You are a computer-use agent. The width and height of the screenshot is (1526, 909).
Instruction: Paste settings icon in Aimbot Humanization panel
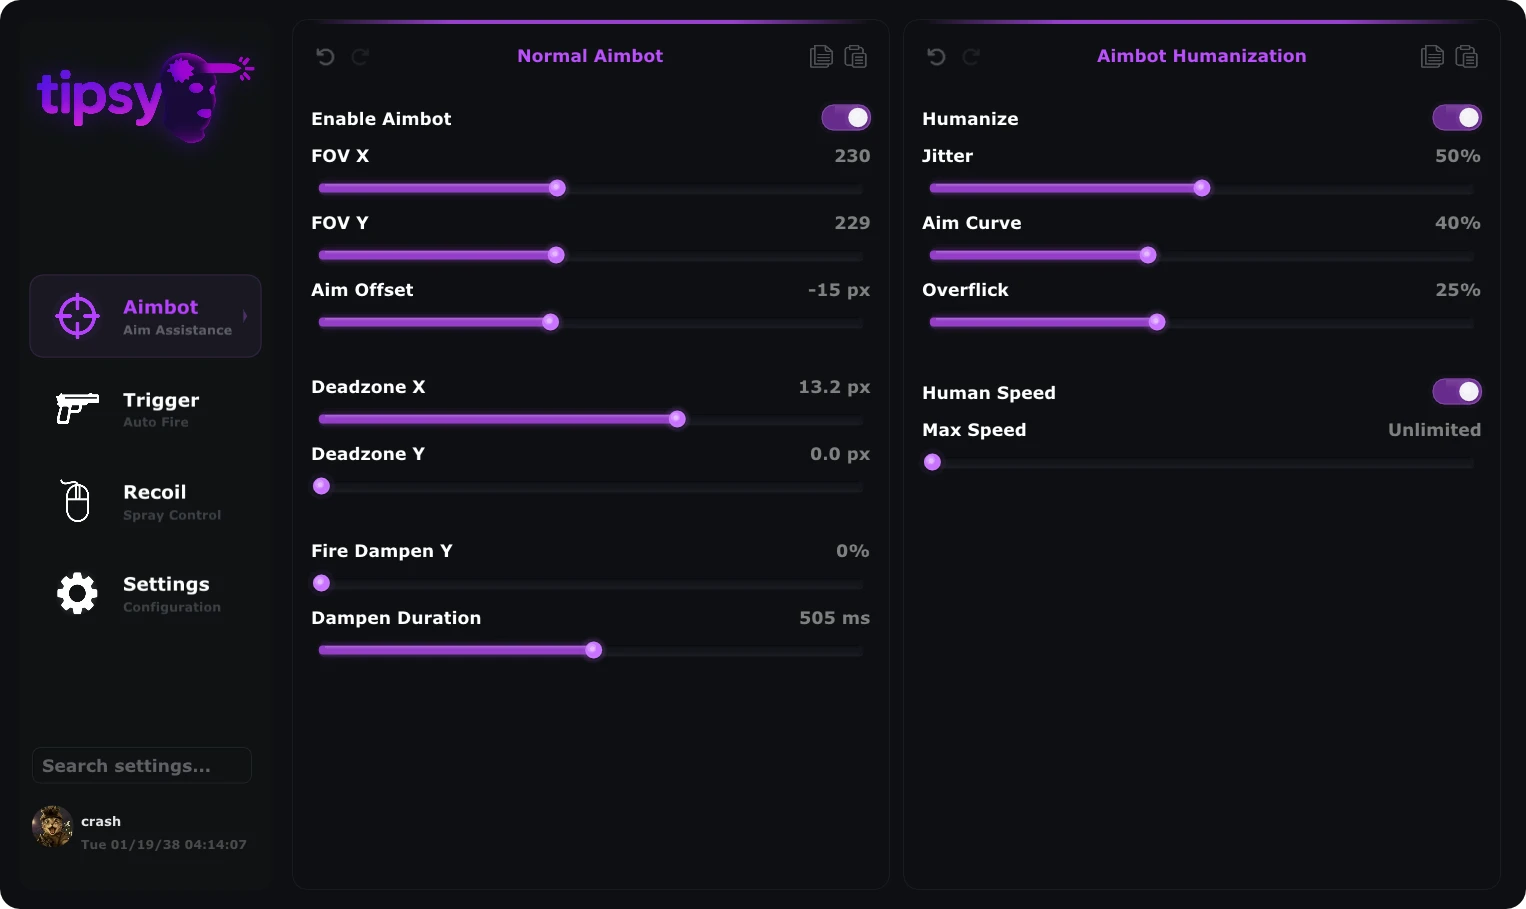click(x=1467, y=57)
